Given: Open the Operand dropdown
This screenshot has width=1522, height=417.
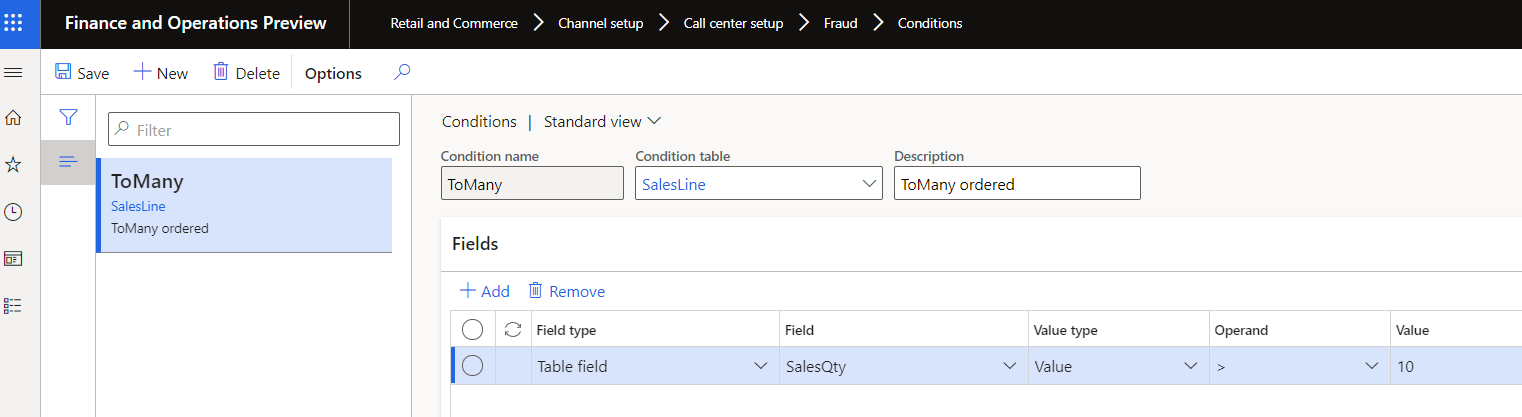Looking at the screenshot, I should (1369, 366).
